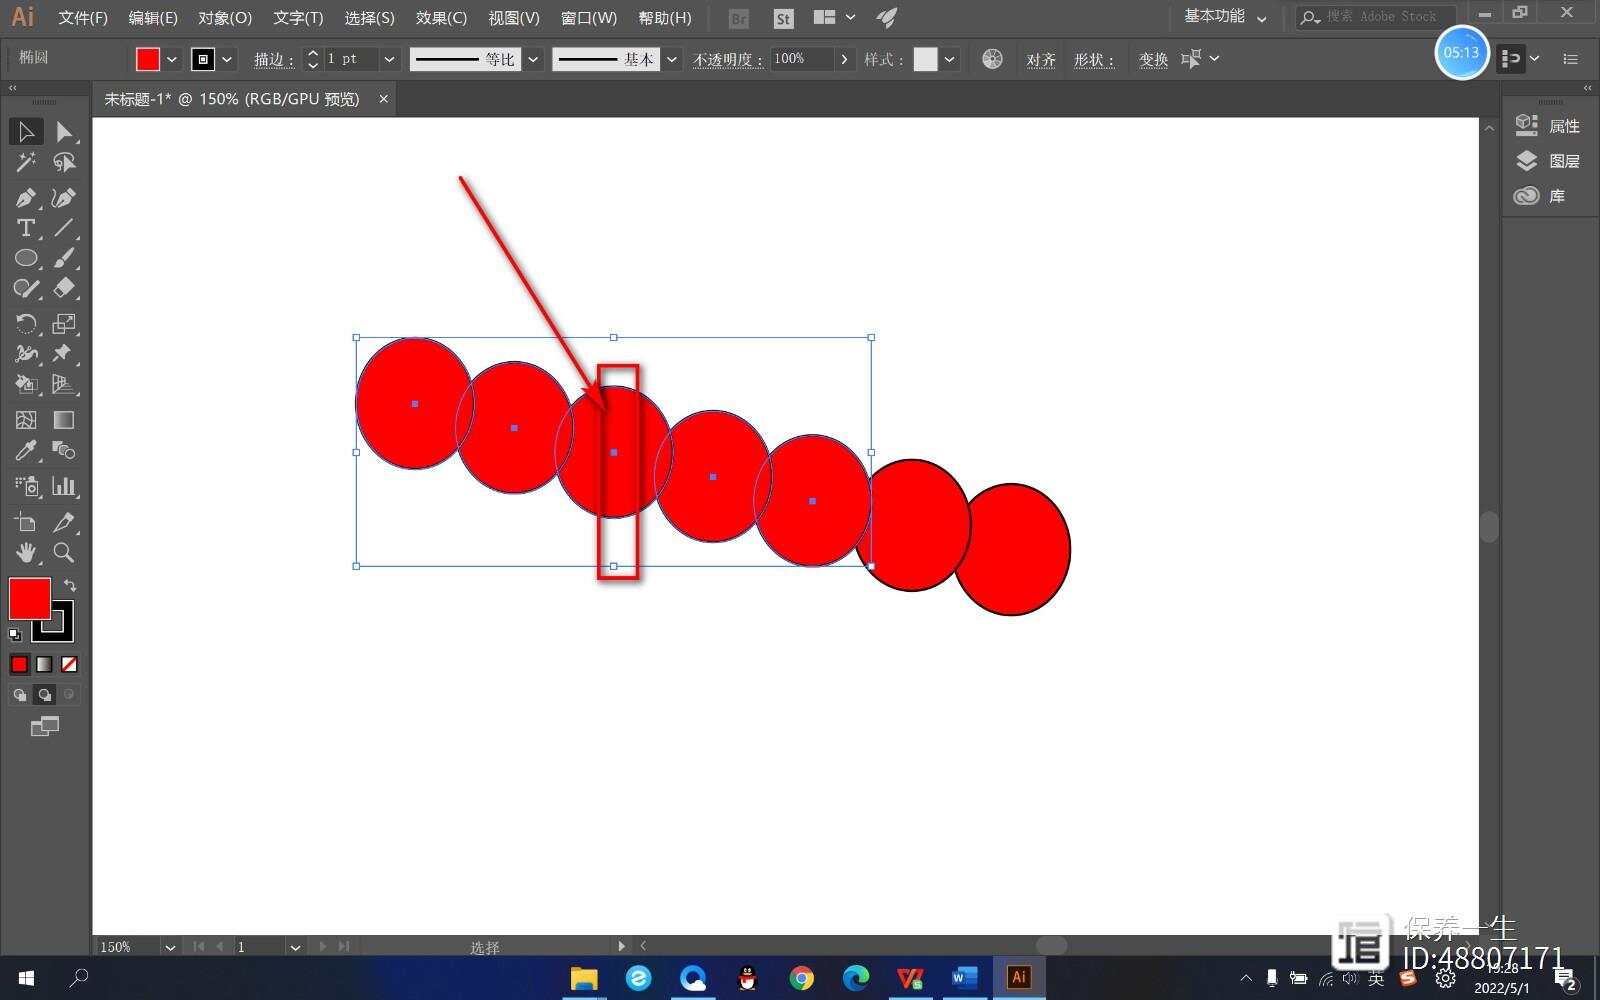This screenshot has width=1600, height=1000.
Task: Open the 效果(C) menu
Action: click(x=441, y=18)
